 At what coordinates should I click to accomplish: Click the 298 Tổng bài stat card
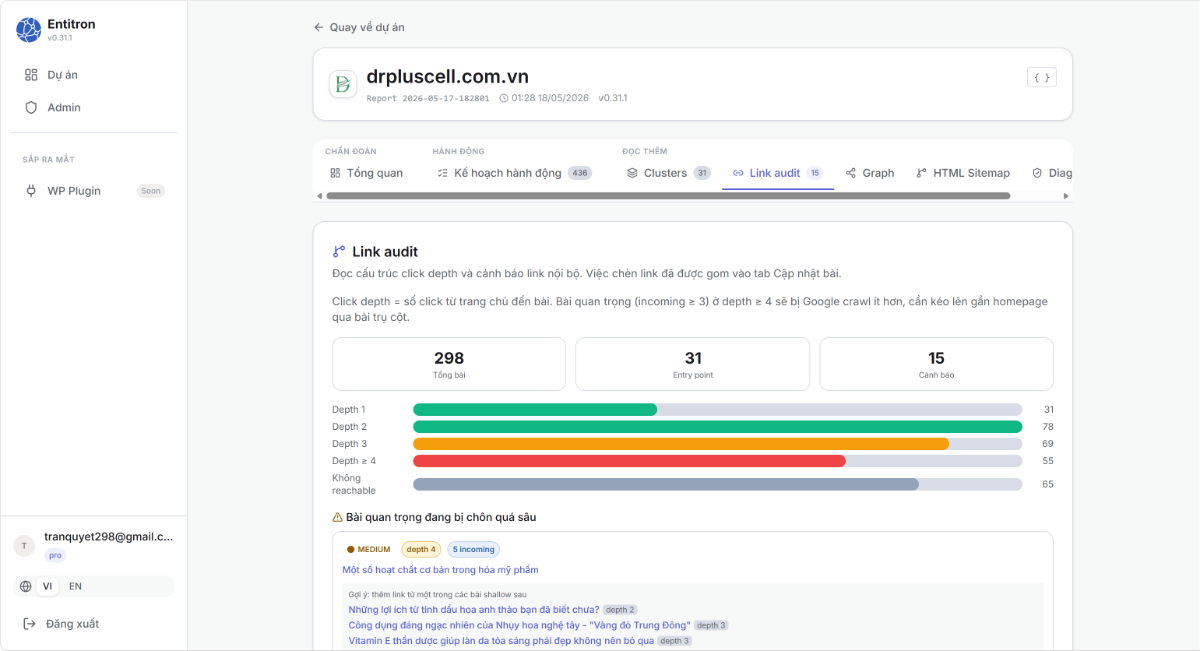449,363
